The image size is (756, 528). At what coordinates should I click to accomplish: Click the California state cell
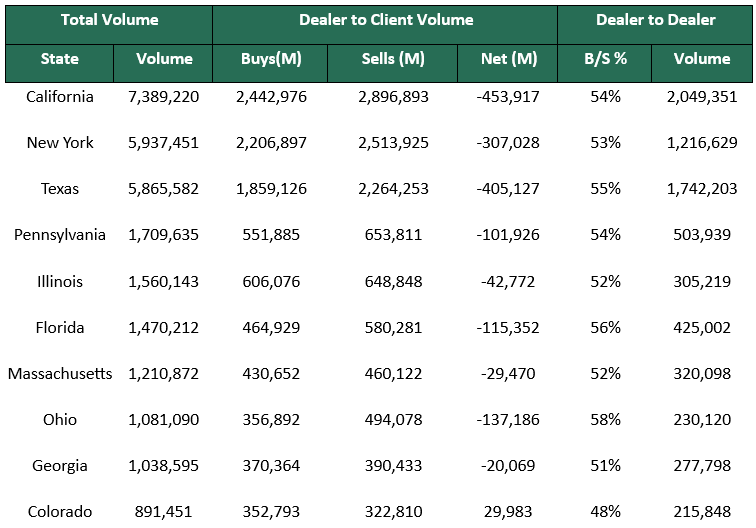[x=60, y=97]
